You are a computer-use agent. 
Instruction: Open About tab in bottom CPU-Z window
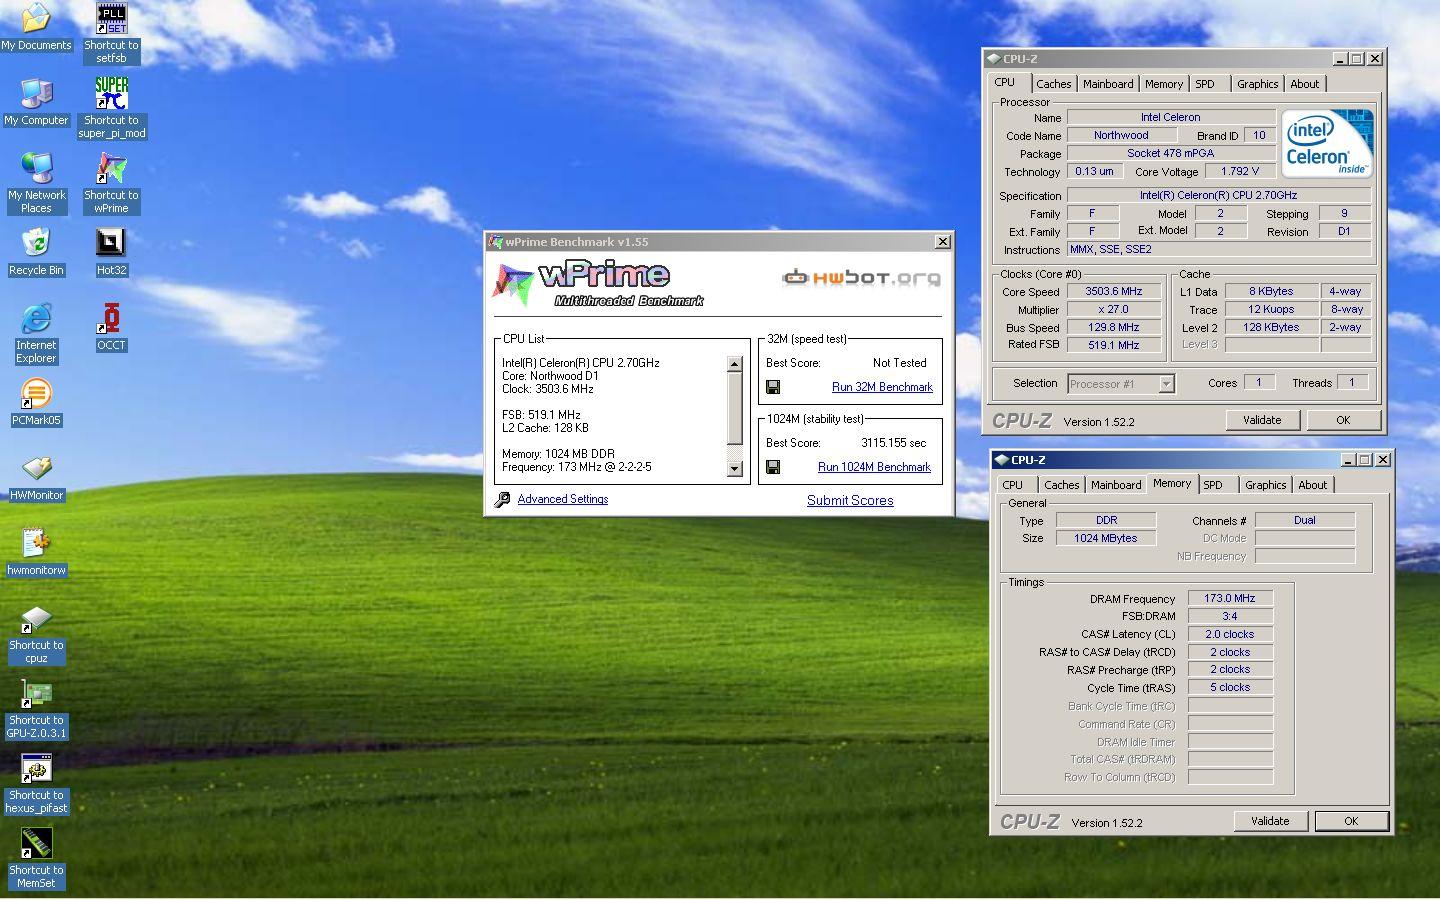tap(1313, 485)
